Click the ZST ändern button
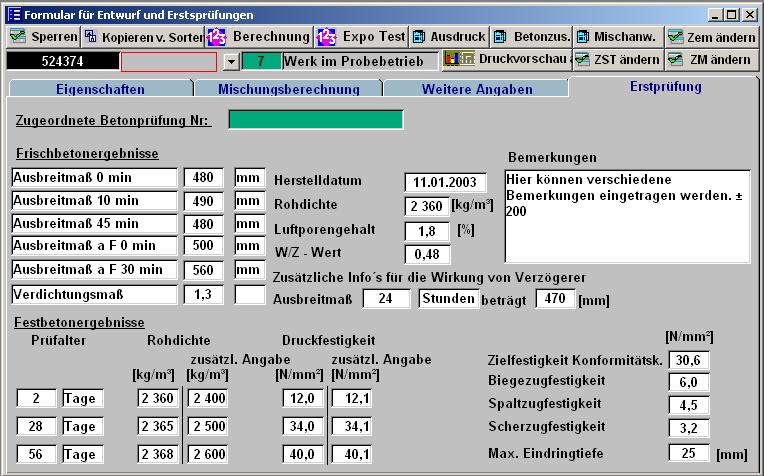Viewport: 764px width, 476px height. pos(618,60)
